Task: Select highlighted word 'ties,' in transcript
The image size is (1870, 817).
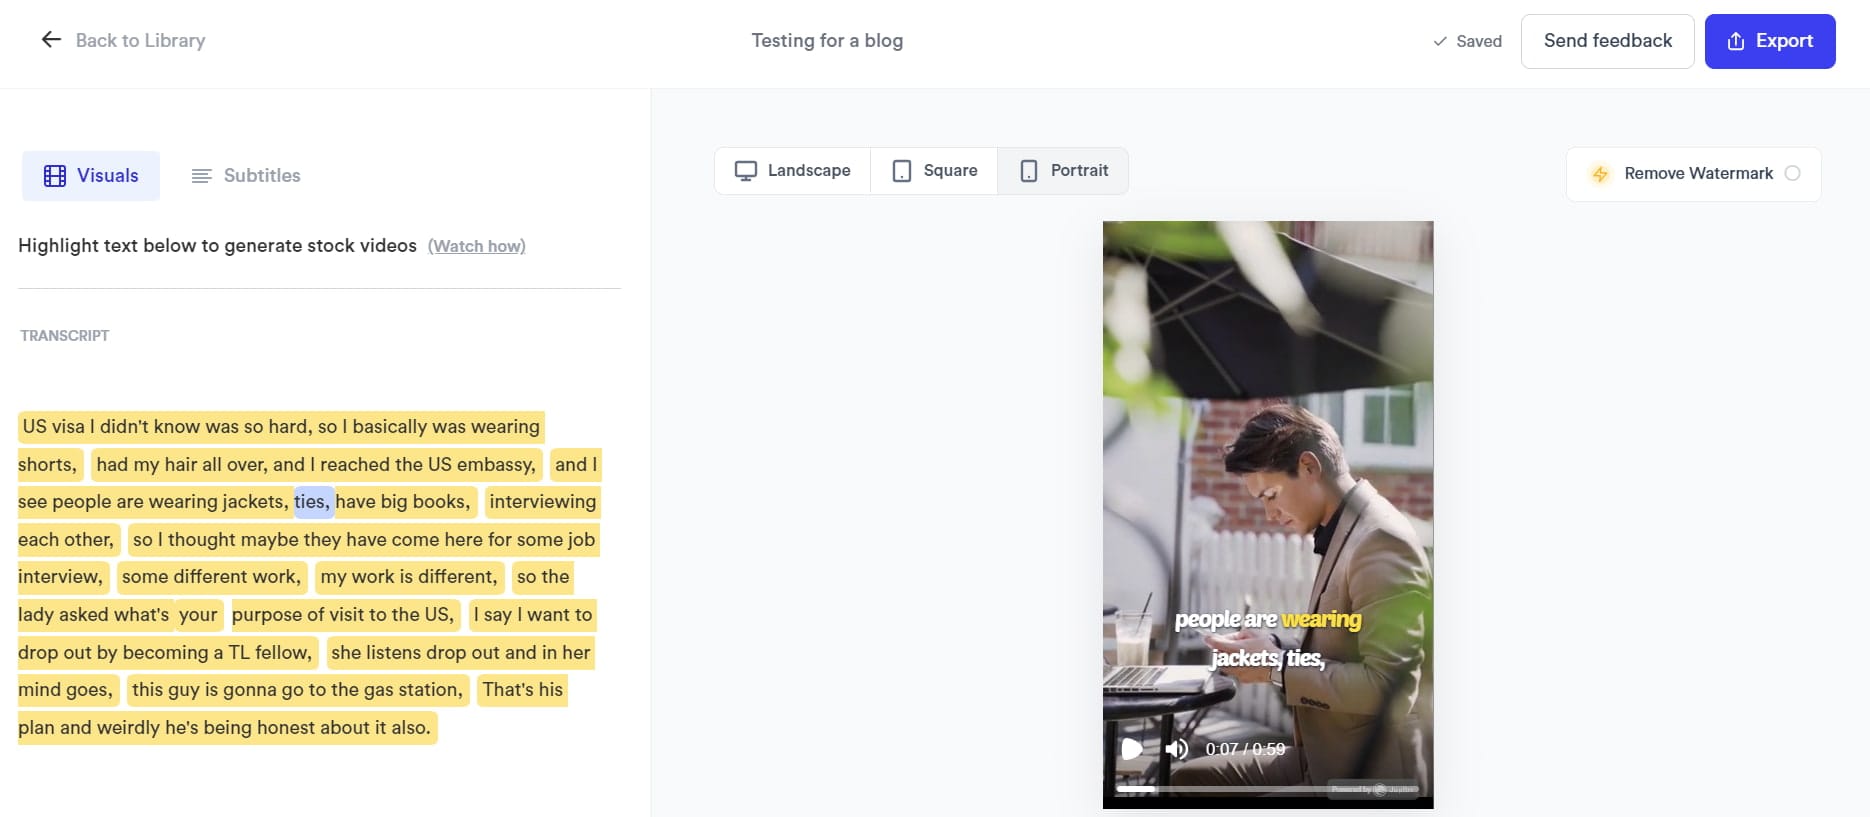Action: [312, 502]
